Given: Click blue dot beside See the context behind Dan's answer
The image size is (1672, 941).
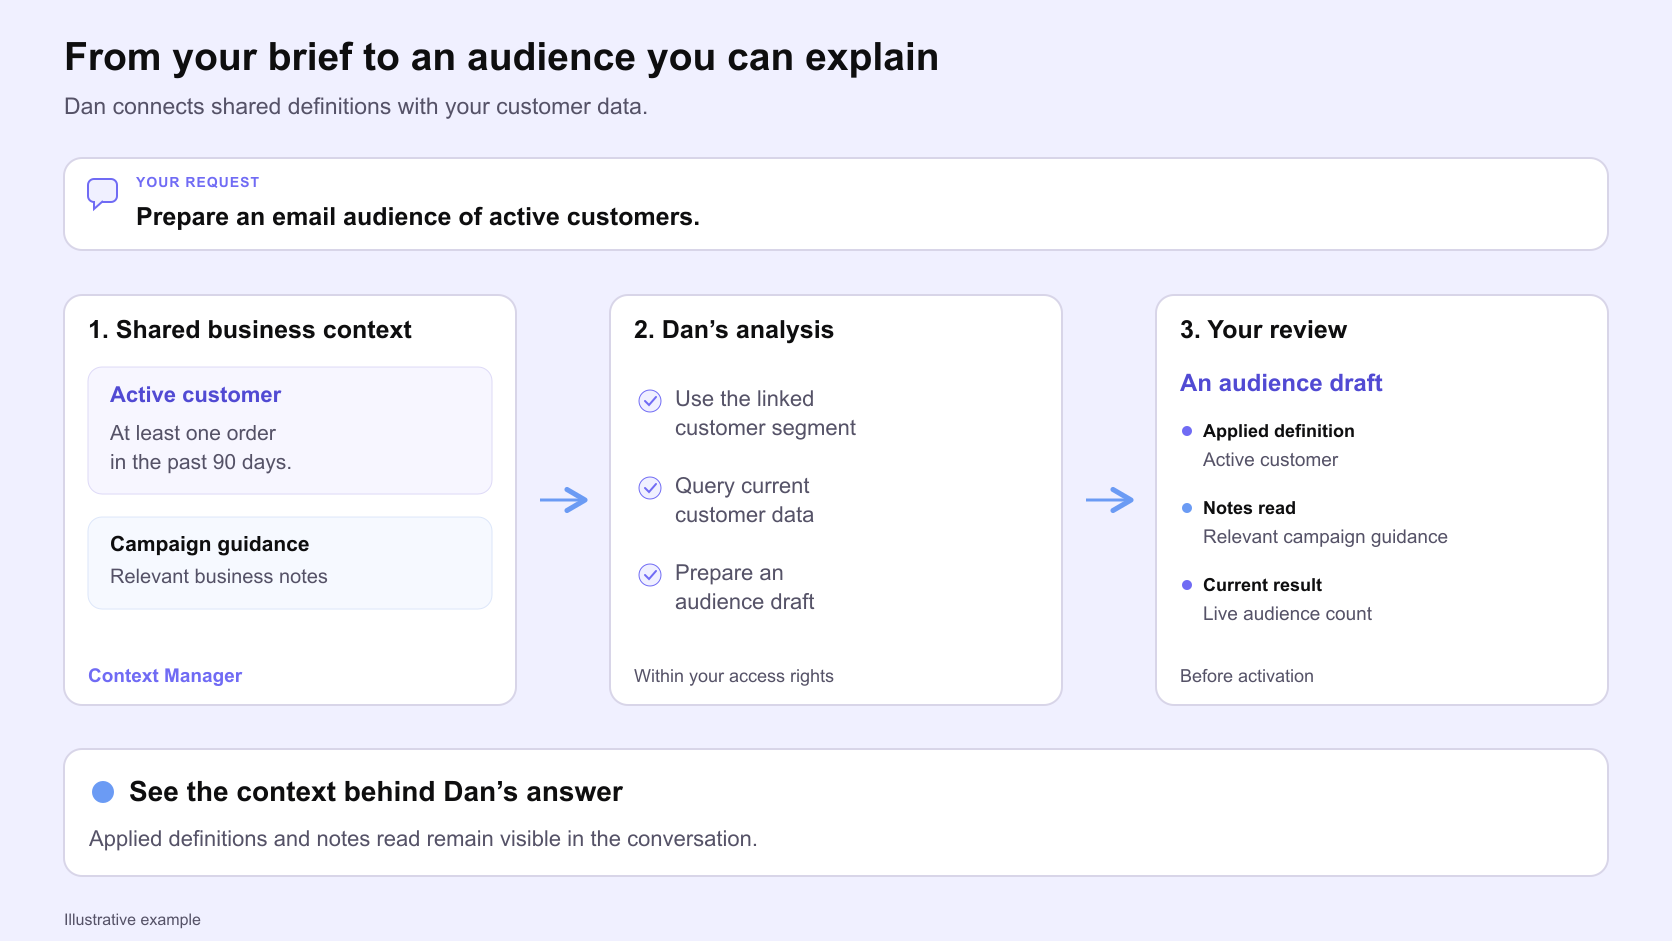Looking at the screenshot, I should click(x=103, y=792).
